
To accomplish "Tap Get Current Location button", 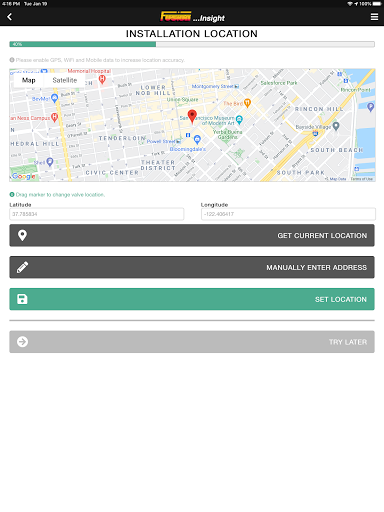I will (192, 235).
